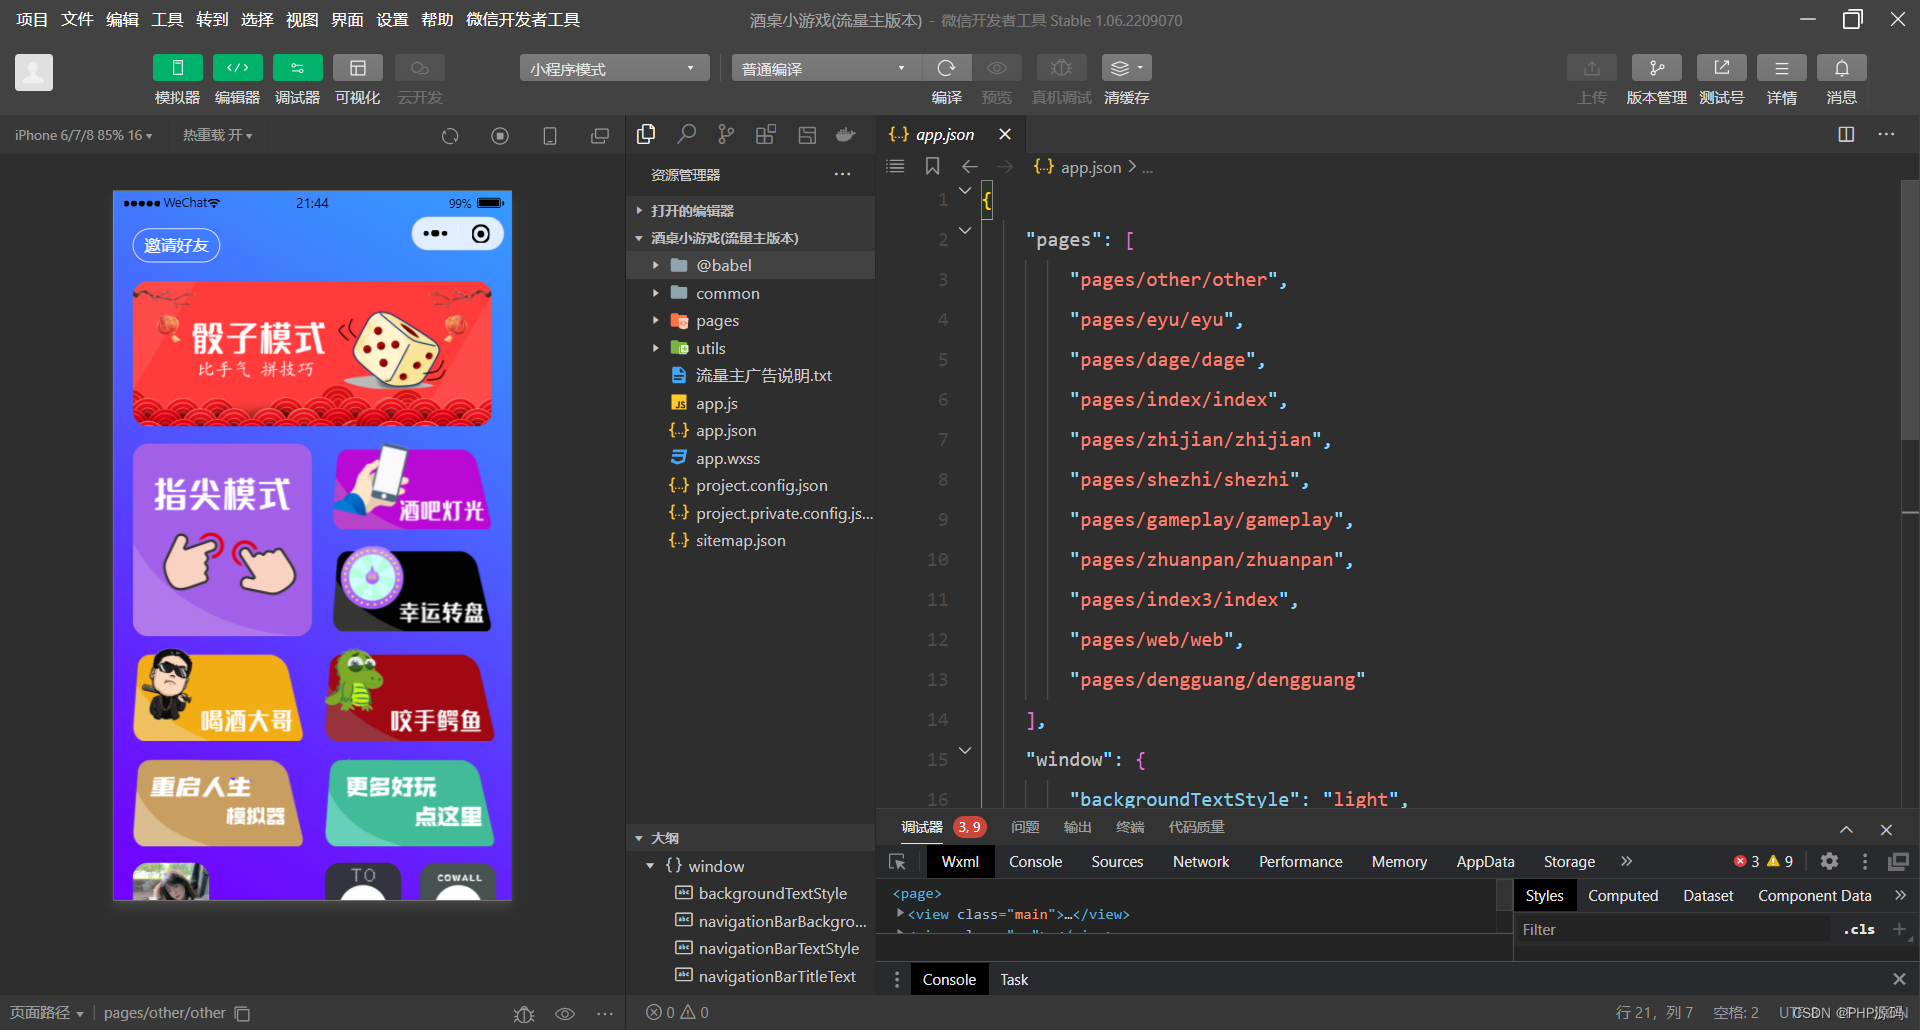The height and width of the screenshot is (1030, 1920).
Task: Open the docker whale icon
Action: (x=846, y=134)
